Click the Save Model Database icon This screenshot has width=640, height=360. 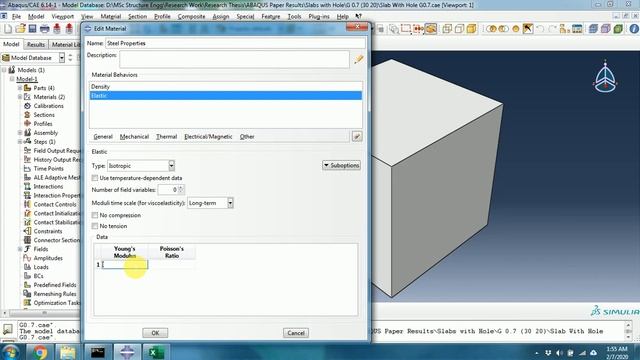32,29
